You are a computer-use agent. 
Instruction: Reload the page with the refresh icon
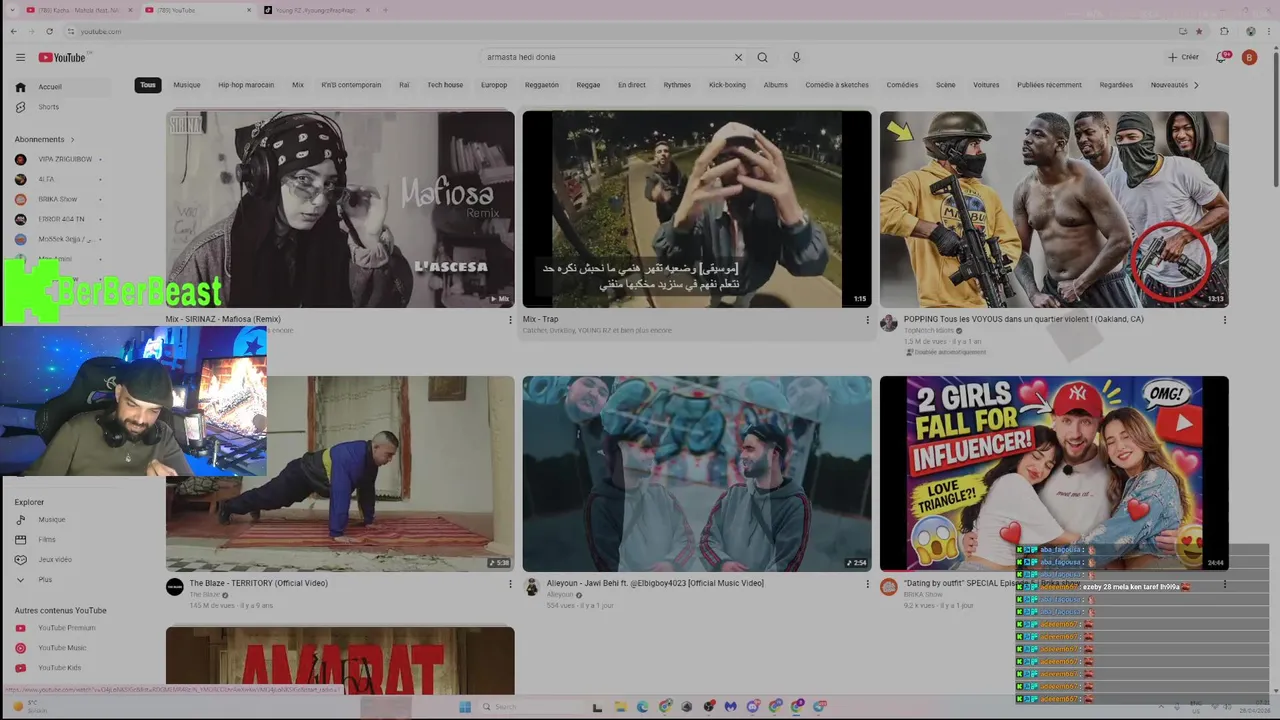(x=49, y=31)
